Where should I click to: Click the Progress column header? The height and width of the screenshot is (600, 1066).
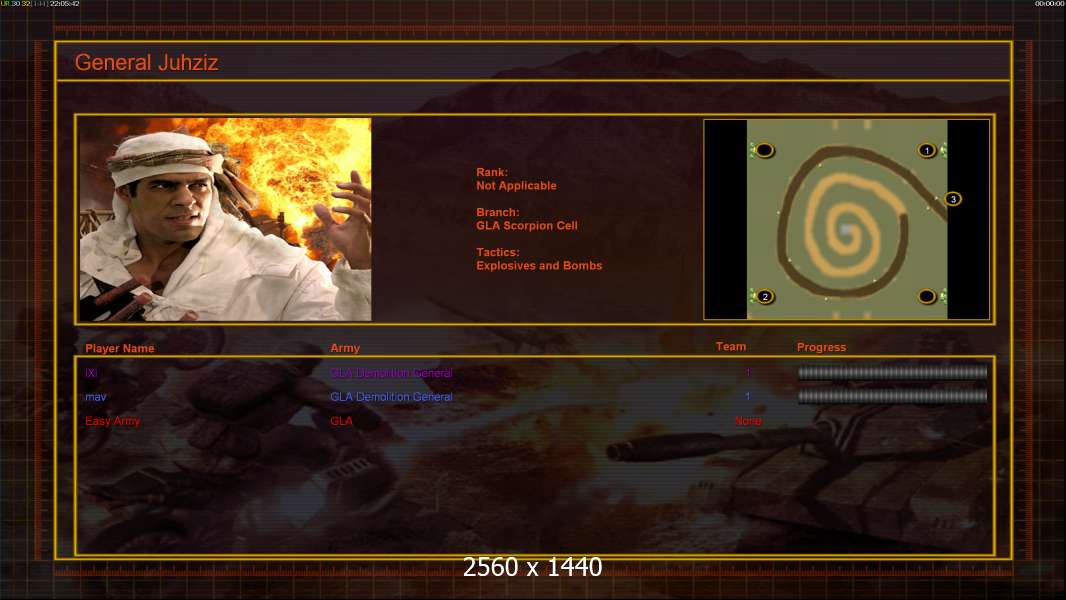pyautogui.click(x=821, y=347)
